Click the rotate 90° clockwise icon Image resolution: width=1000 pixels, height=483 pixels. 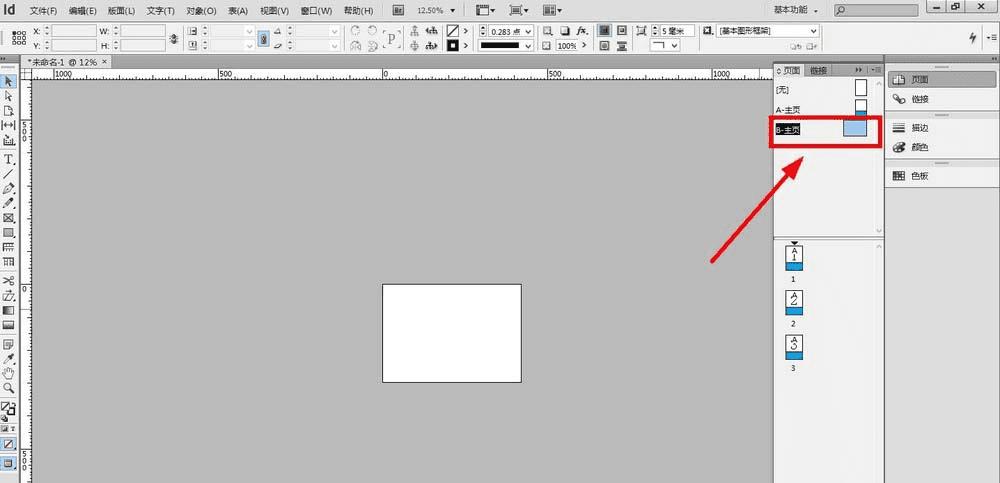coord(355,31)
